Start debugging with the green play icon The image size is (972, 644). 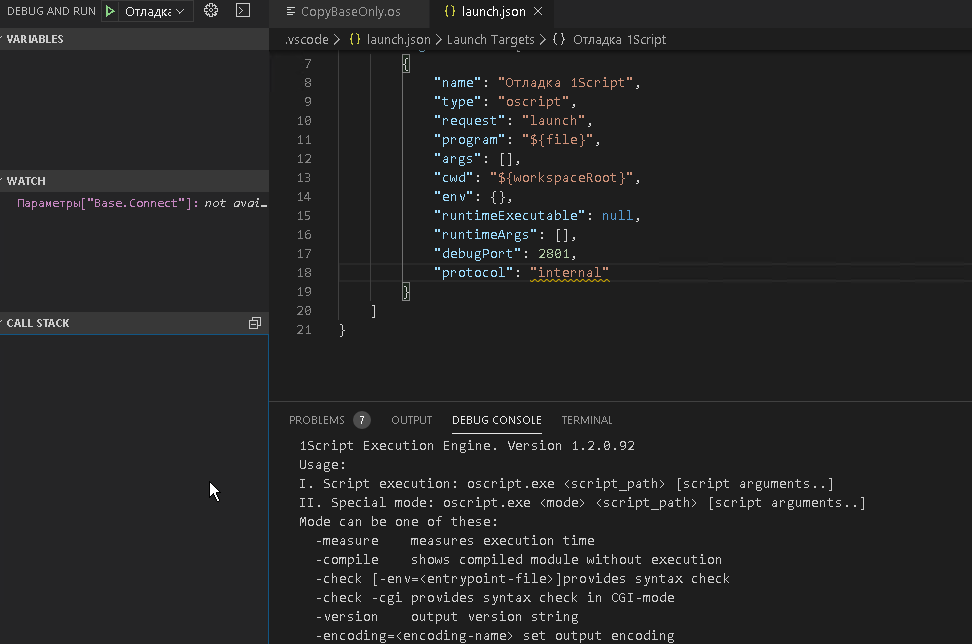(110, 10)
